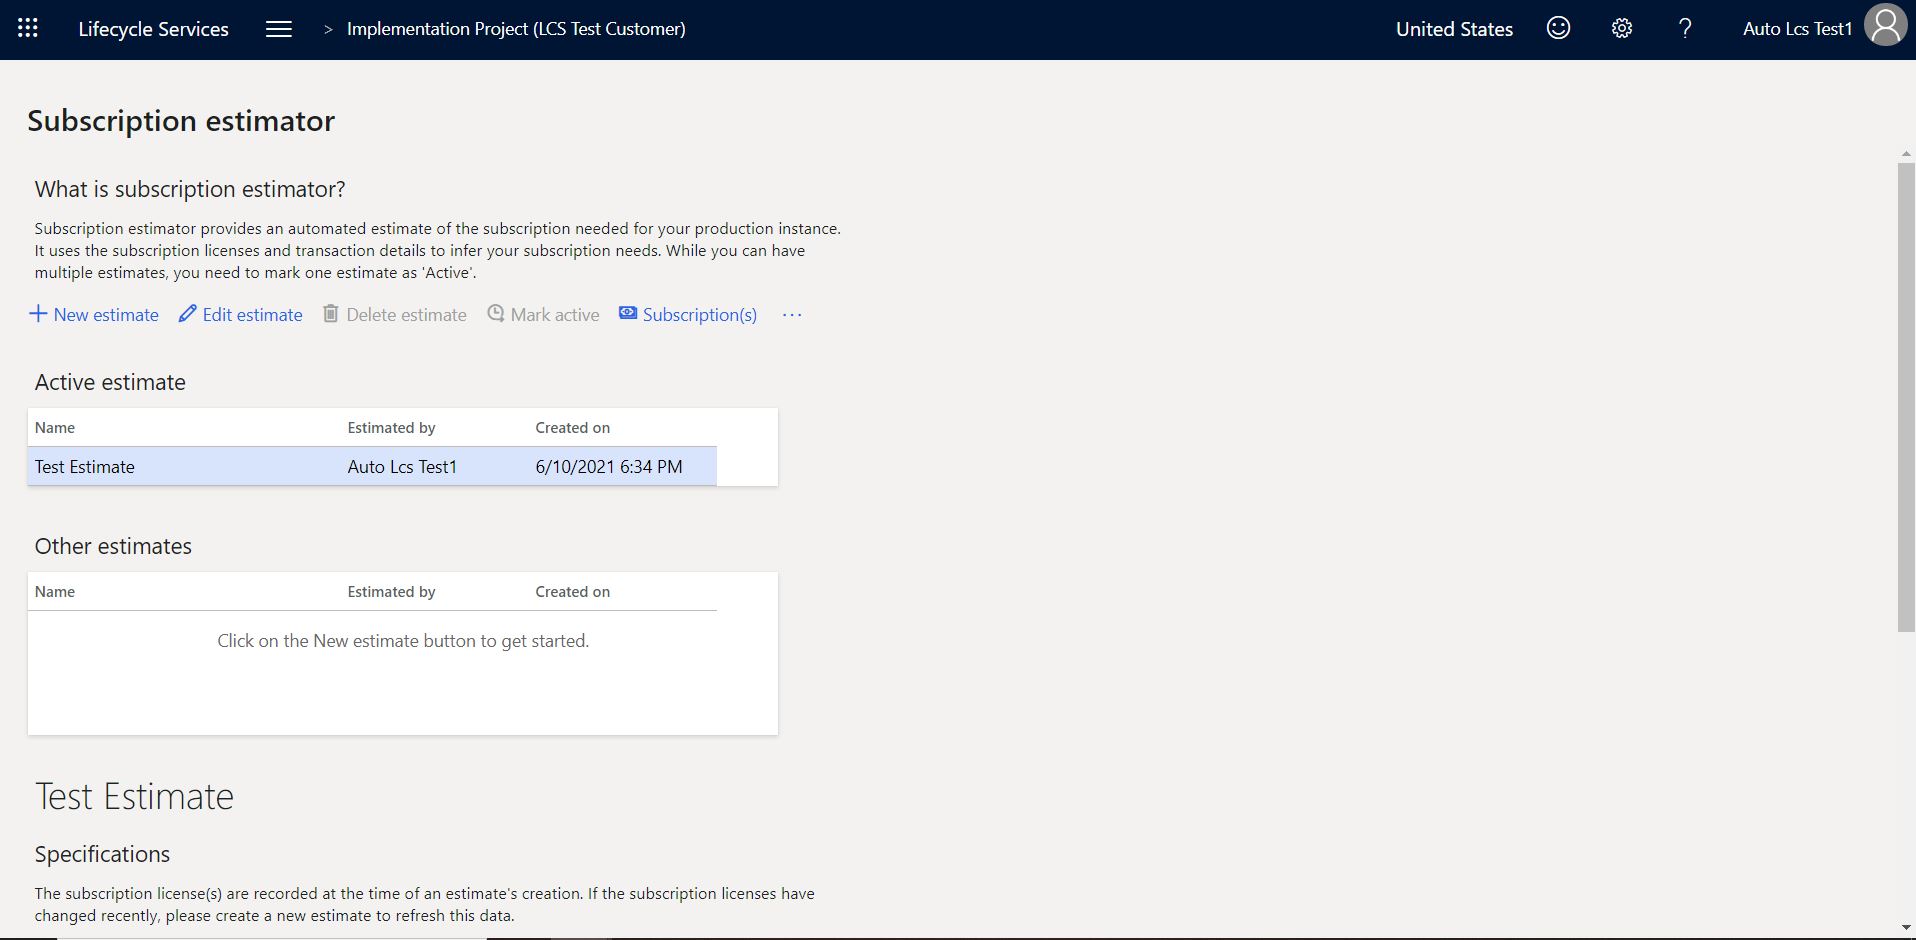Click the Mark active icon

tap(496, 314)
